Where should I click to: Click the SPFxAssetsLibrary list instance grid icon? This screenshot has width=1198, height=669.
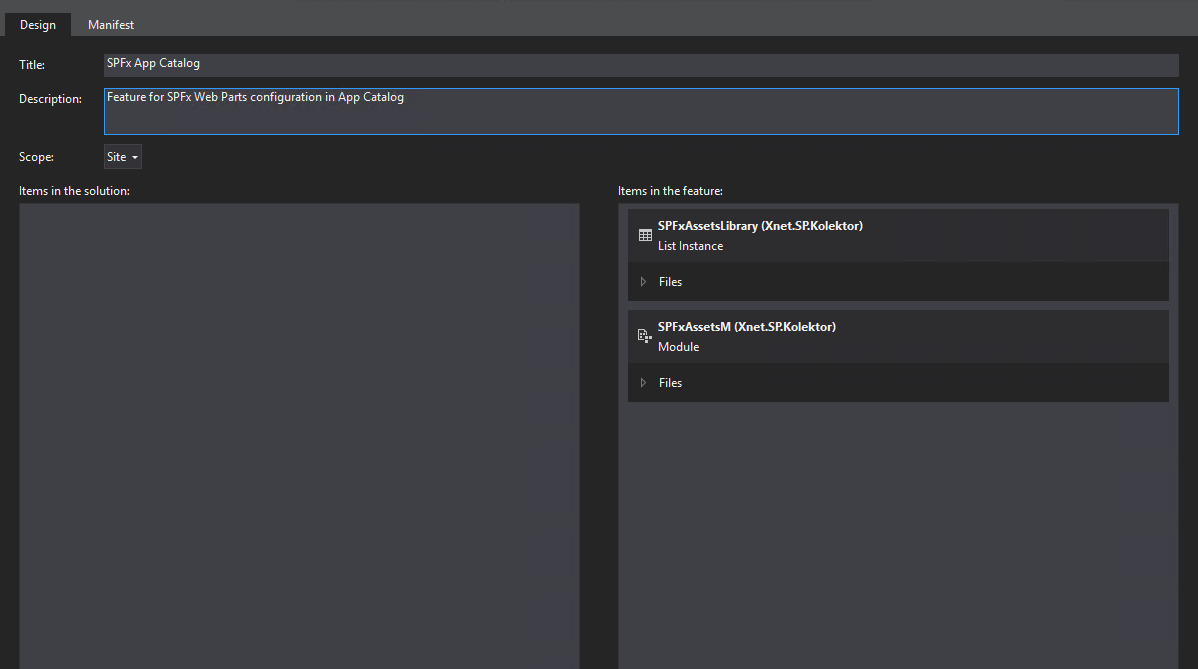point(645,236)
